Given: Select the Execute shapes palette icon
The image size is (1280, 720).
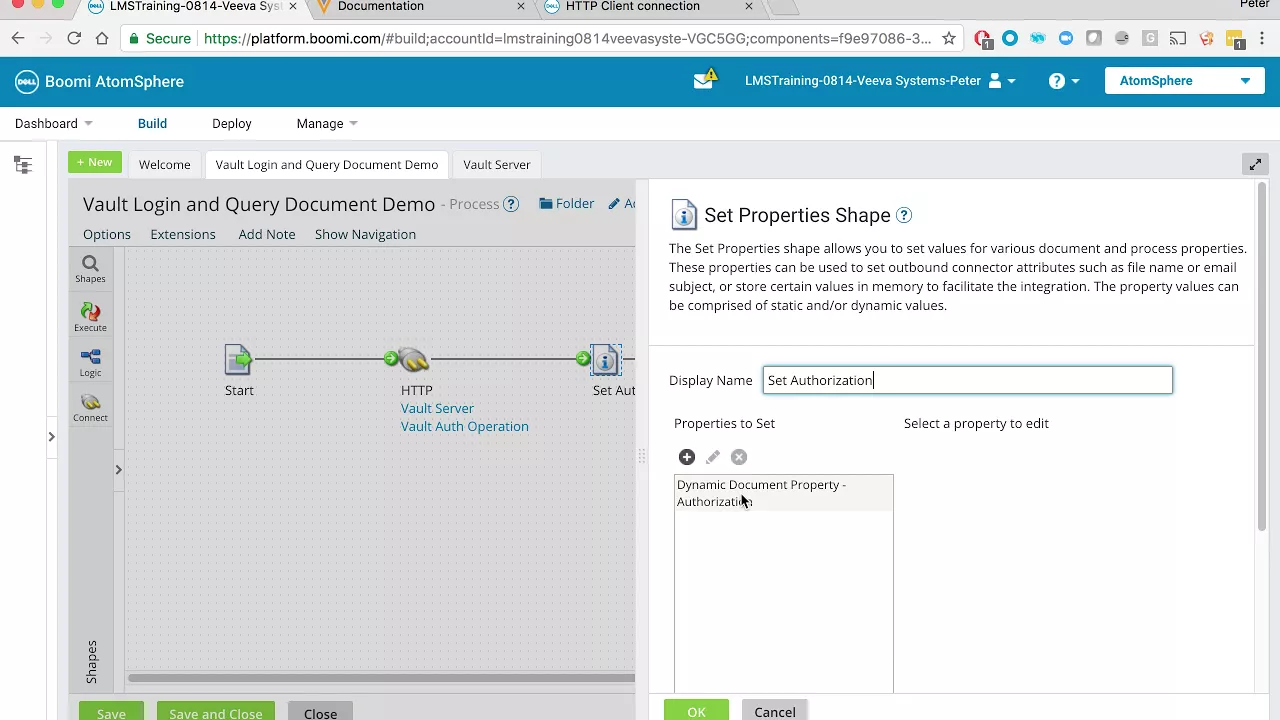Looking at the screenshot, I should click(x=90, y=317).
